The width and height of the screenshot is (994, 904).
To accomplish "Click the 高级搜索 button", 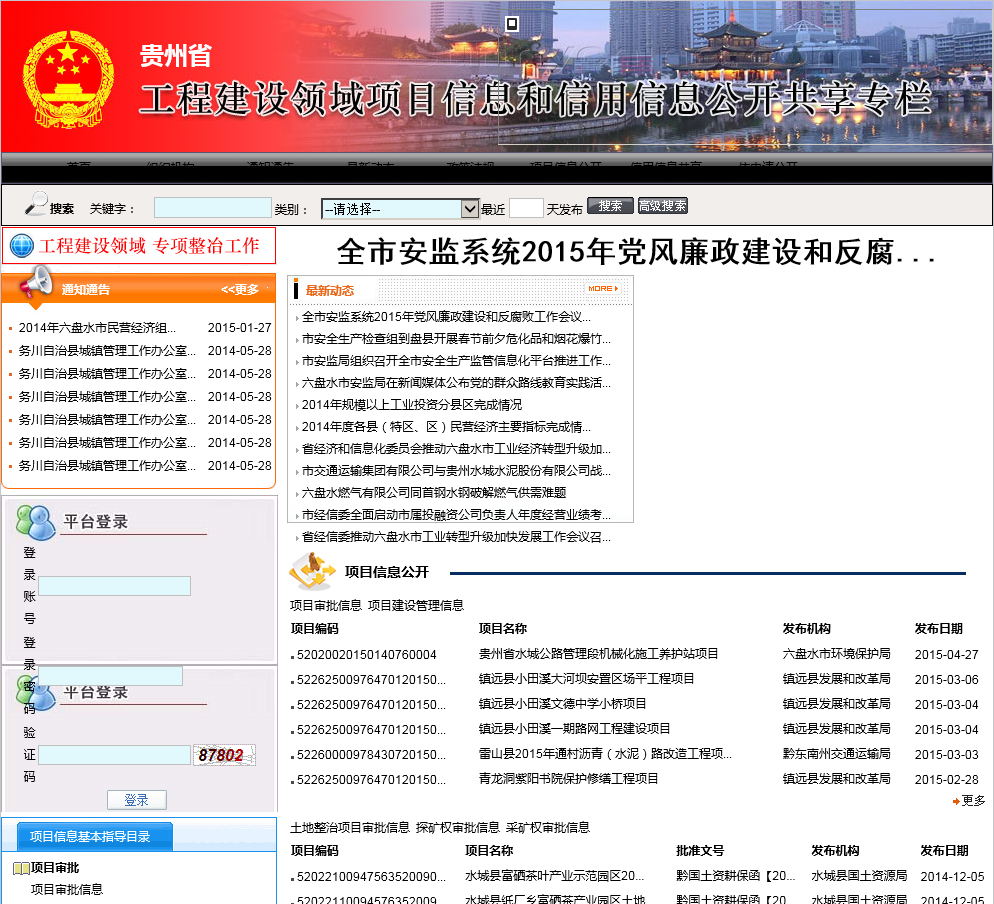I will click(x=662, y=206).
